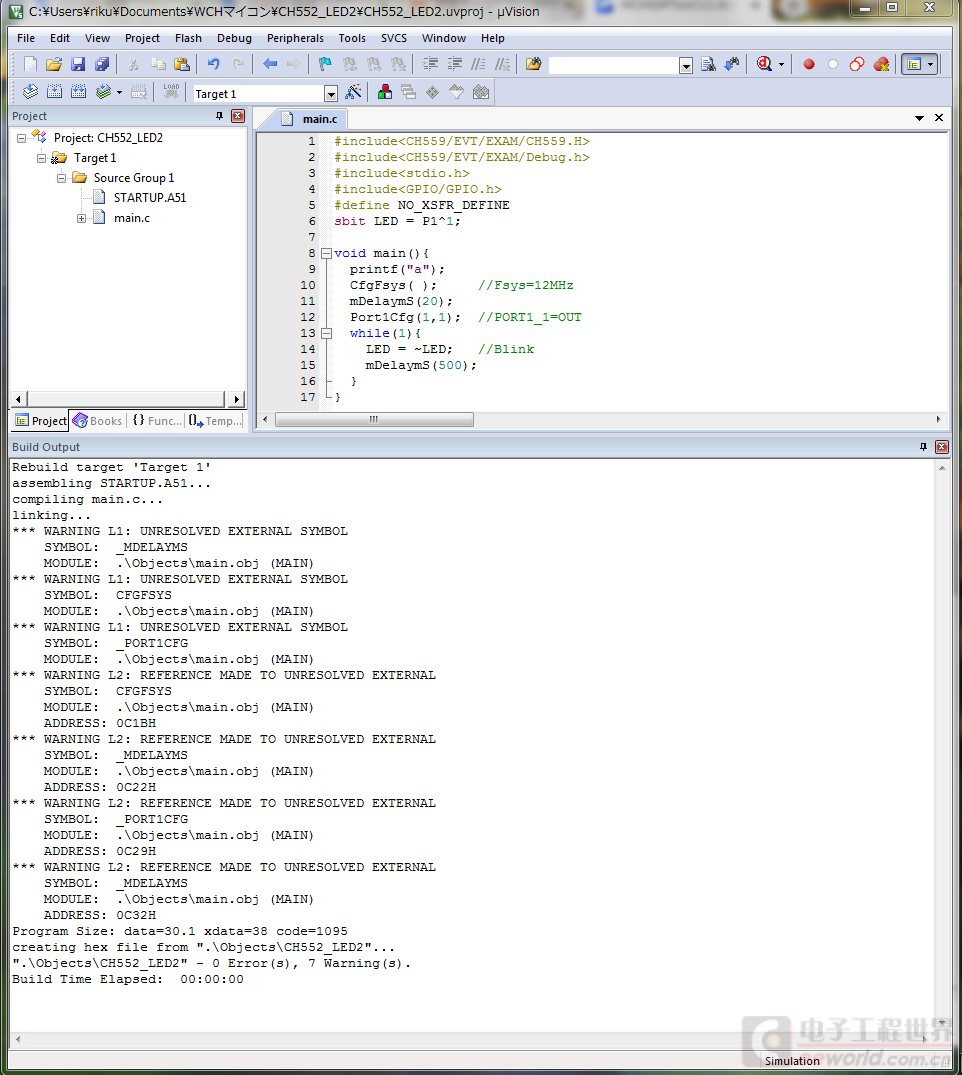Viewport: 962px width, 1075px height.
Task: Open the File menu
Action: (x=26, y=38)
